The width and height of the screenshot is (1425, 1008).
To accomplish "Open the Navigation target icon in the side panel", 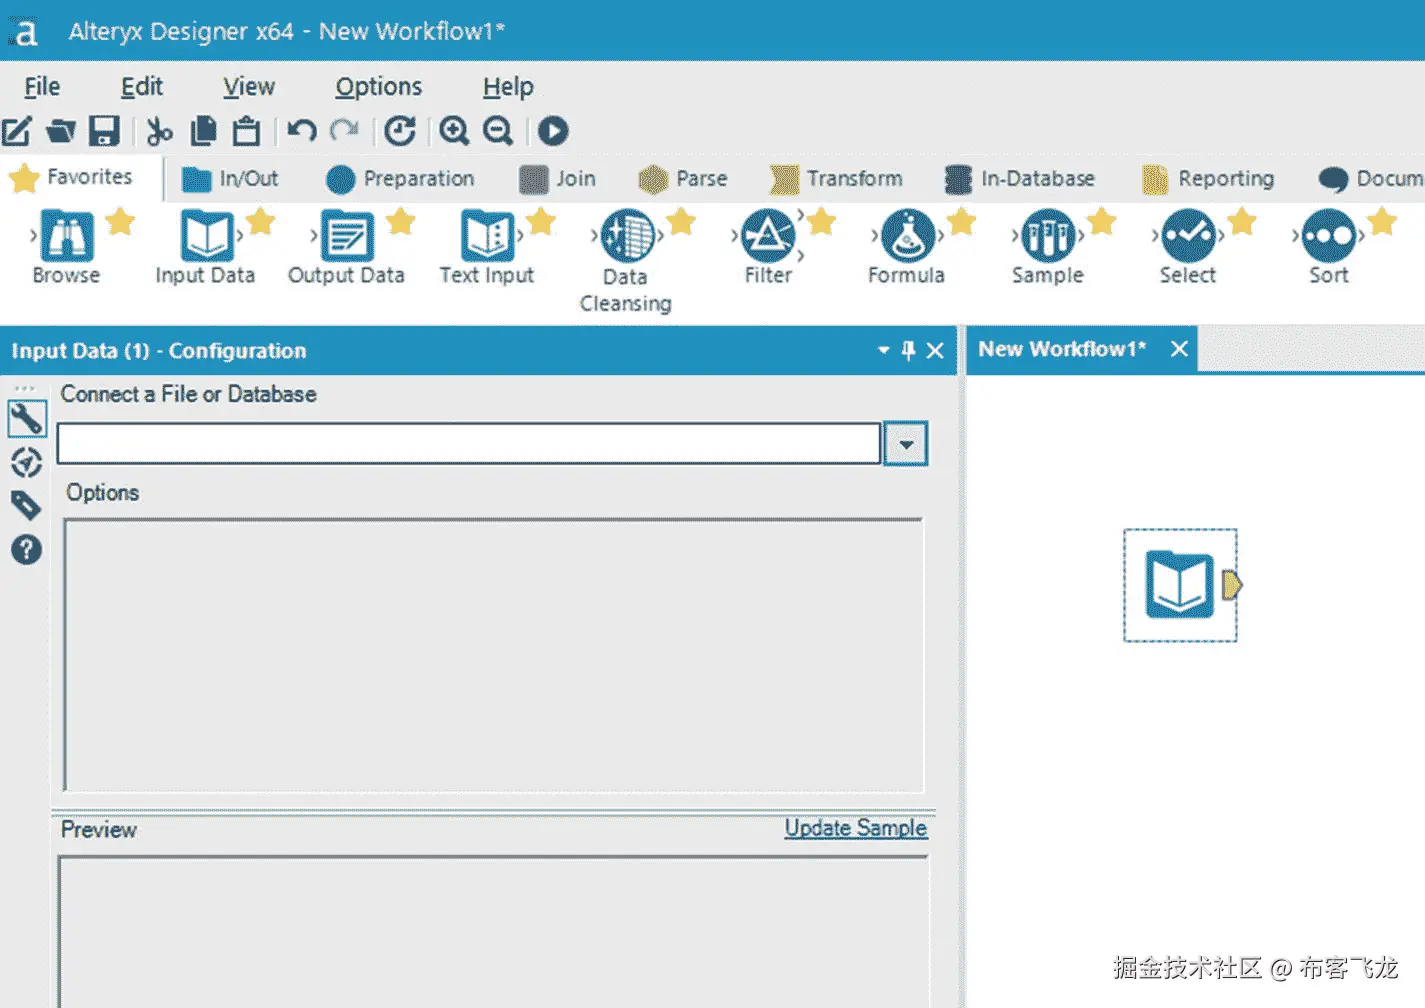I will pyautogui.click(x=27, y=462).
